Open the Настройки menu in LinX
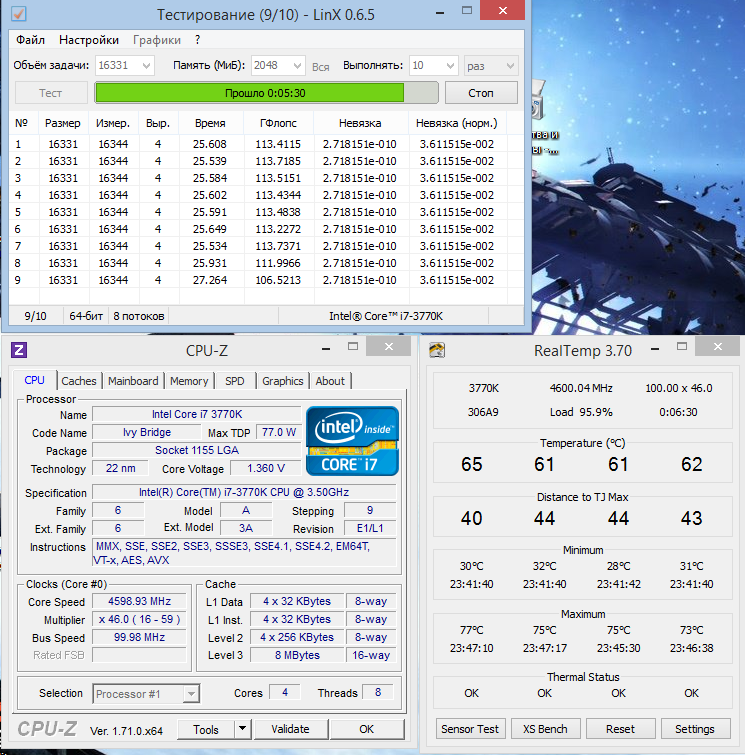The height and width of the screenshot is (755, 745). coord(89,40)
